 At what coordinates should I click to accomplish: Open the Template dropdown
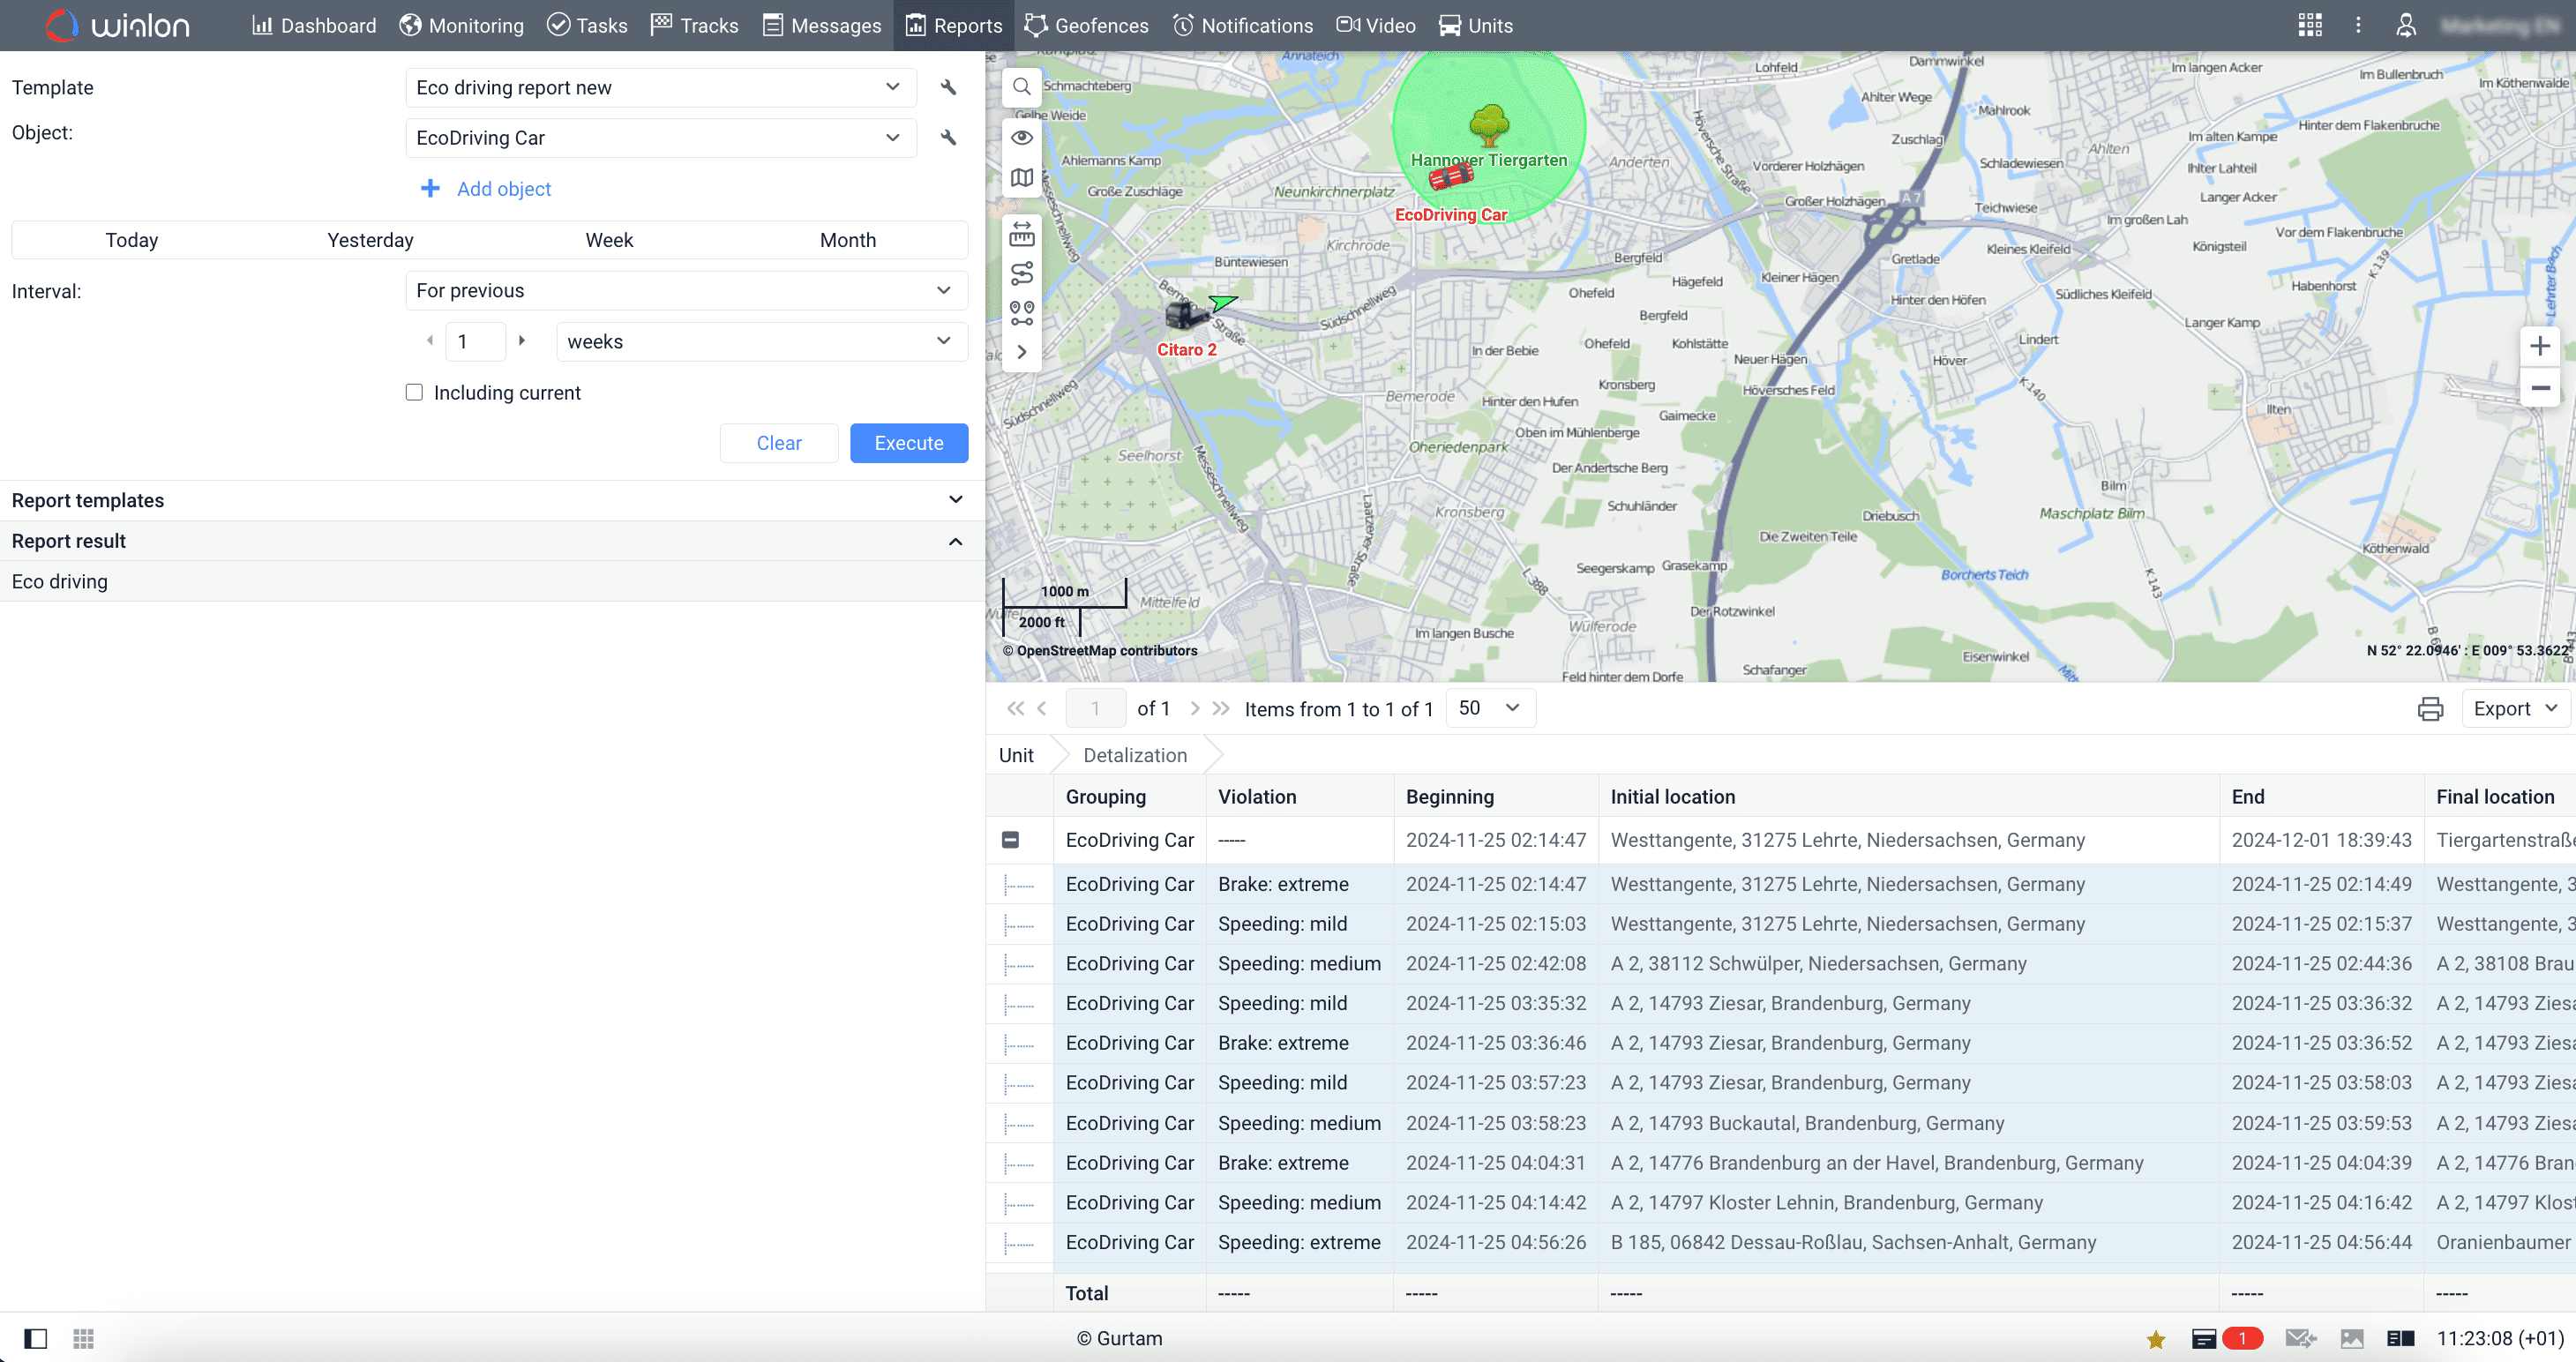pyautogui.click(x=660, y=87)
